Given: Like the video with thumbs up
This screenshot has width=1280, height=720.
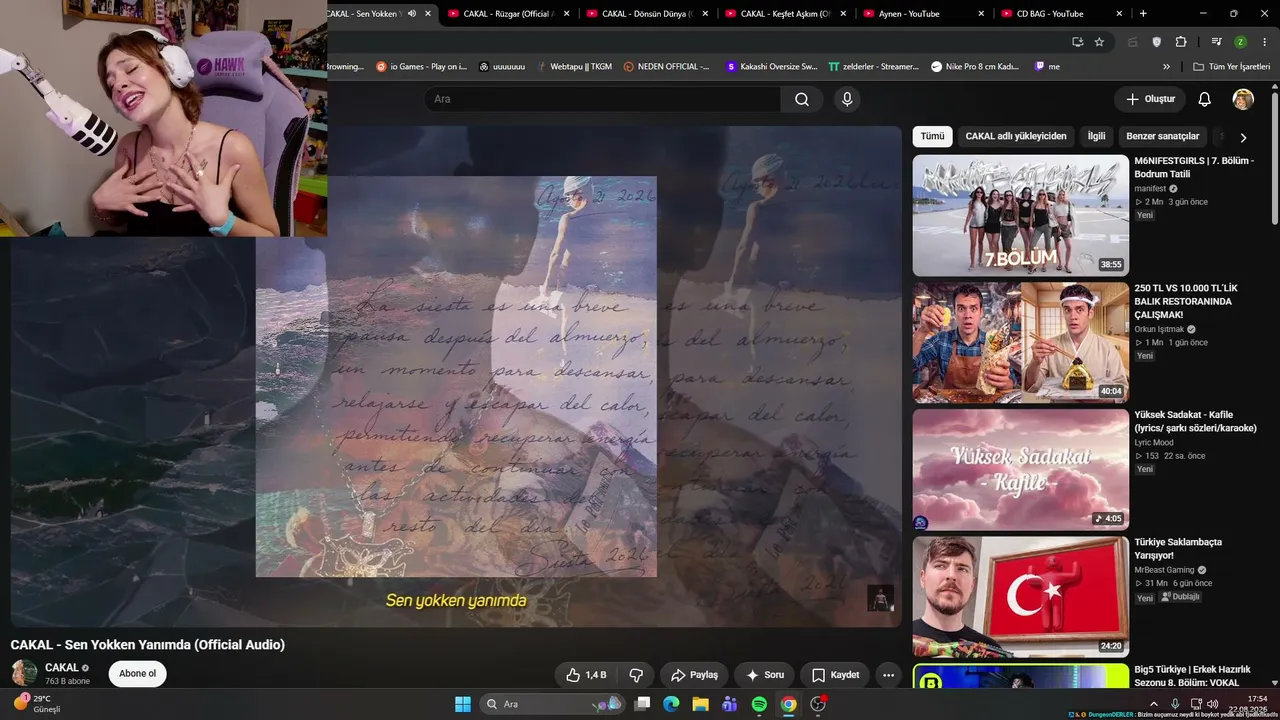Looking at the screenshot, I should (x=586, y=675).
